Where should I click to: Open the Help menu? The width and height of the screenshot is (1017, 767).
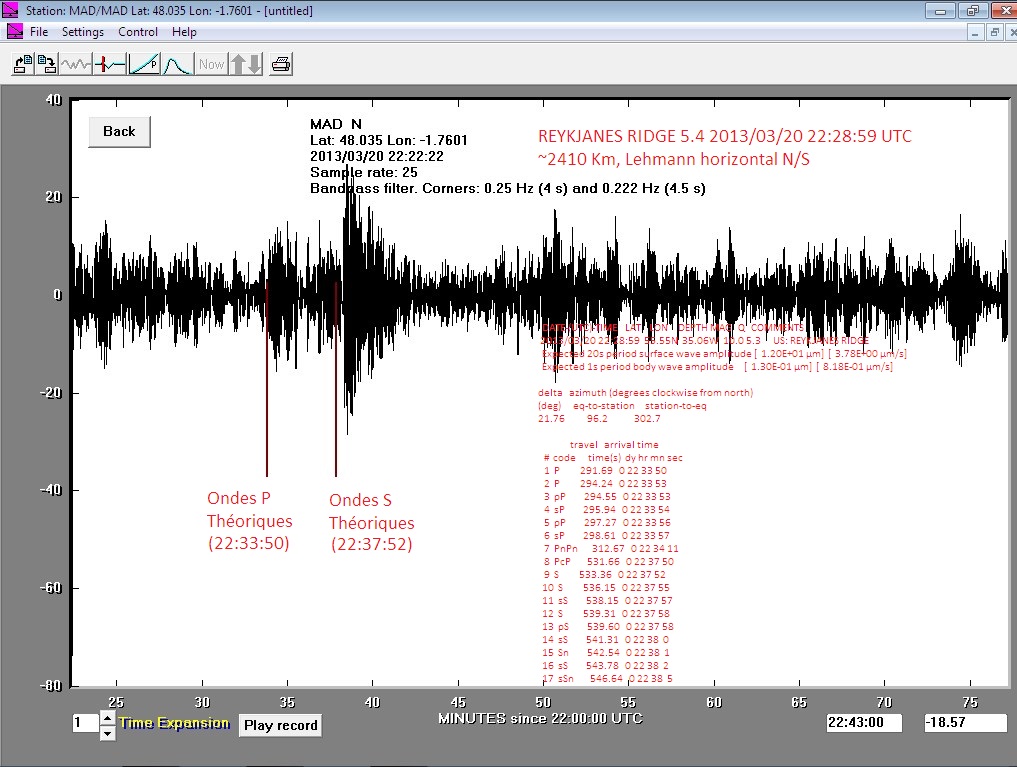(184, 32)
